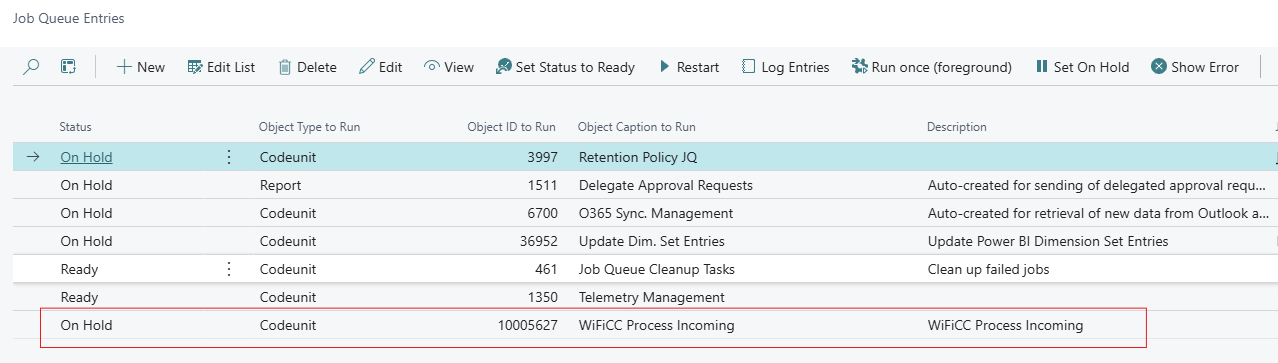The image size is (1278, 363).
Task: Click Set Status to Ready
Action: pyautogui.click(x=565, y=67)
